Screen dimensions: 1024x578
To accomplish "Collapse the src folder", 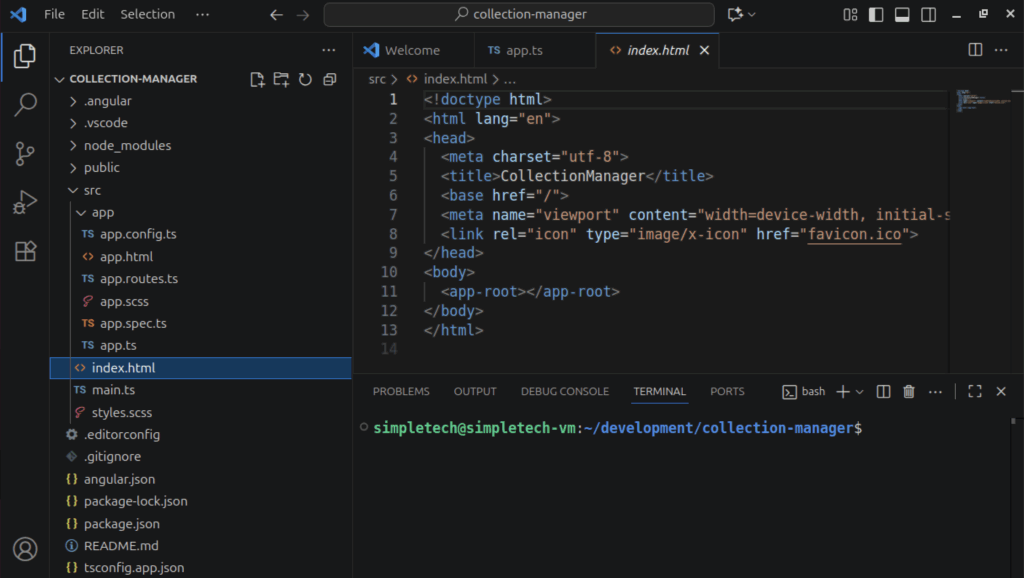I will click(92, 190).
